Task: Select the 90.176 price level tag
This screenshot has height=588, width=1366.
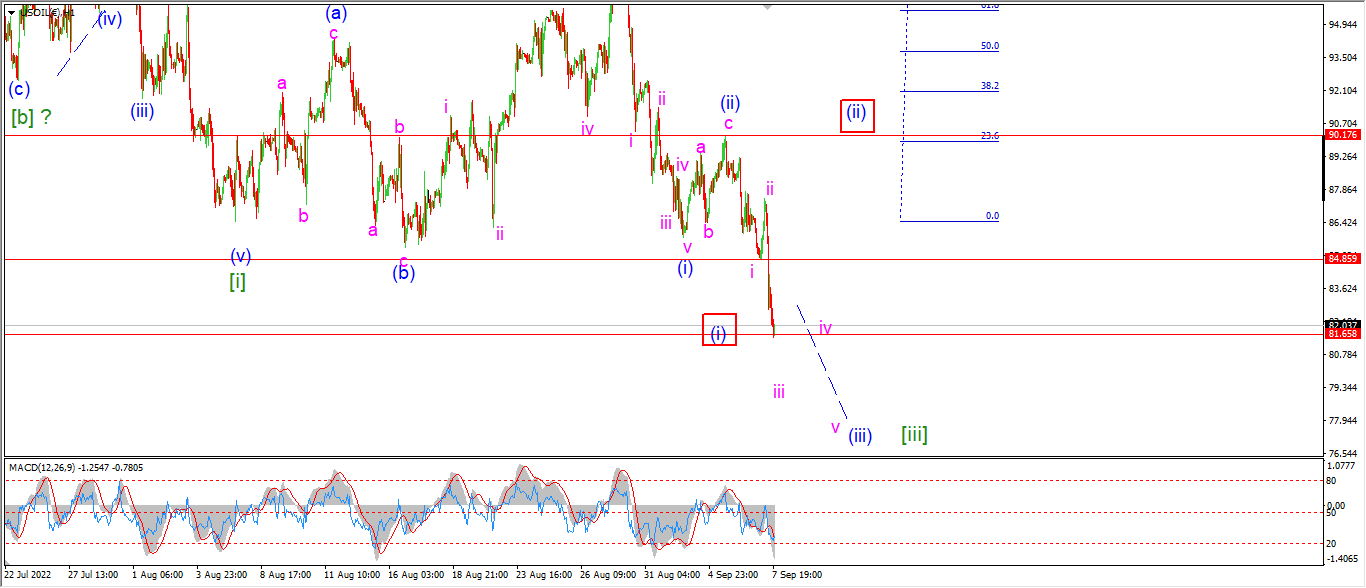Action: [1341, 135]
